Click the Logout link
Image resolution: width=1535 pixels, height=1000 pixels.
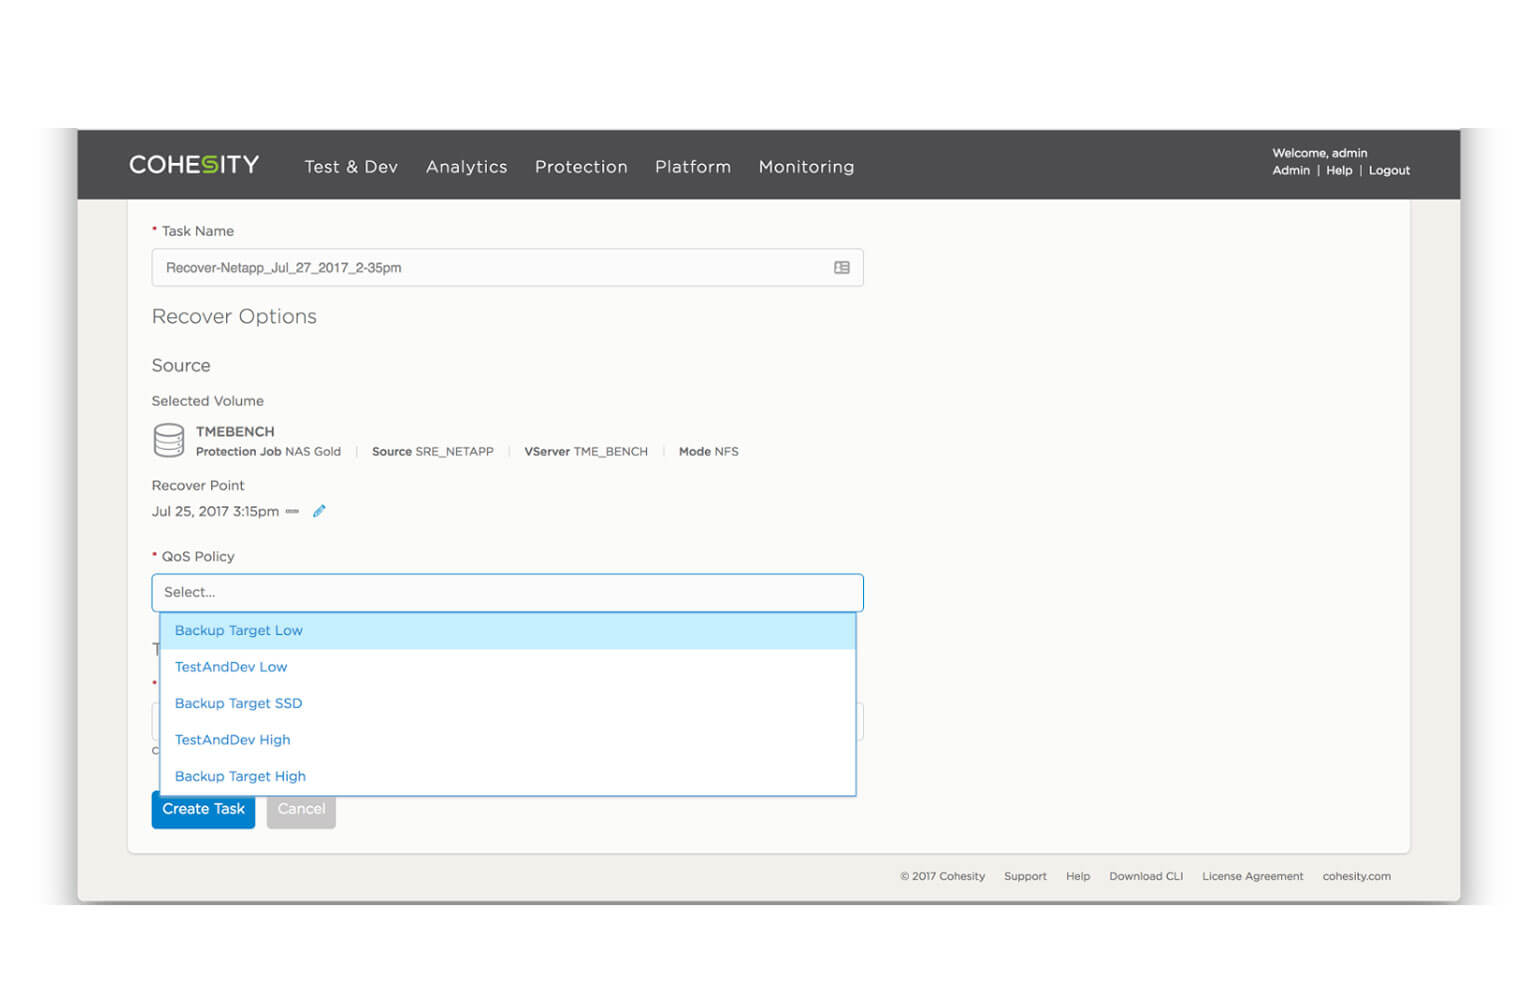tap(1389, 171)
